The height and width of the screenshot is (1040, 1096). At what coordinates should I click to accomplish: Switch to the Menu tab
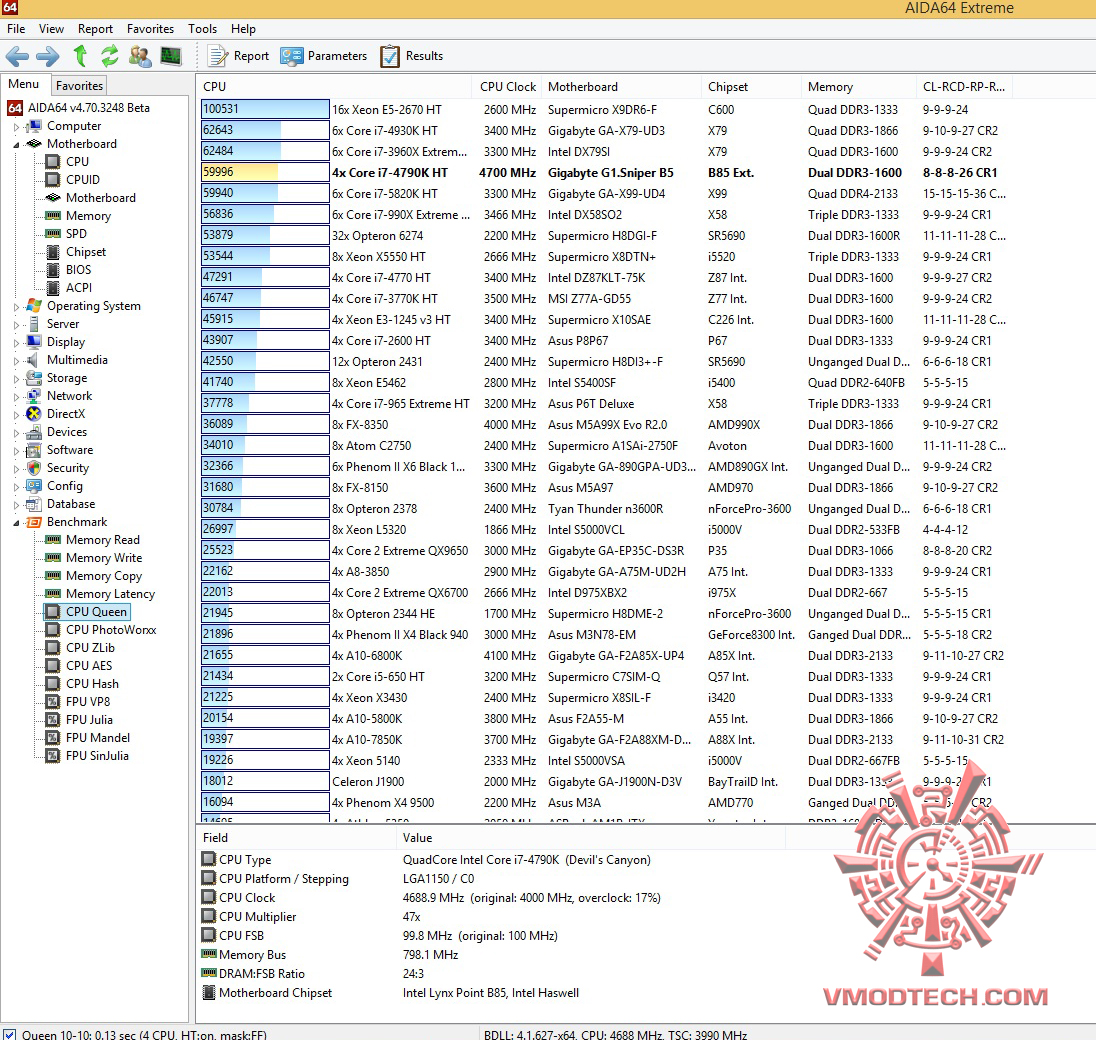[24, 84]
